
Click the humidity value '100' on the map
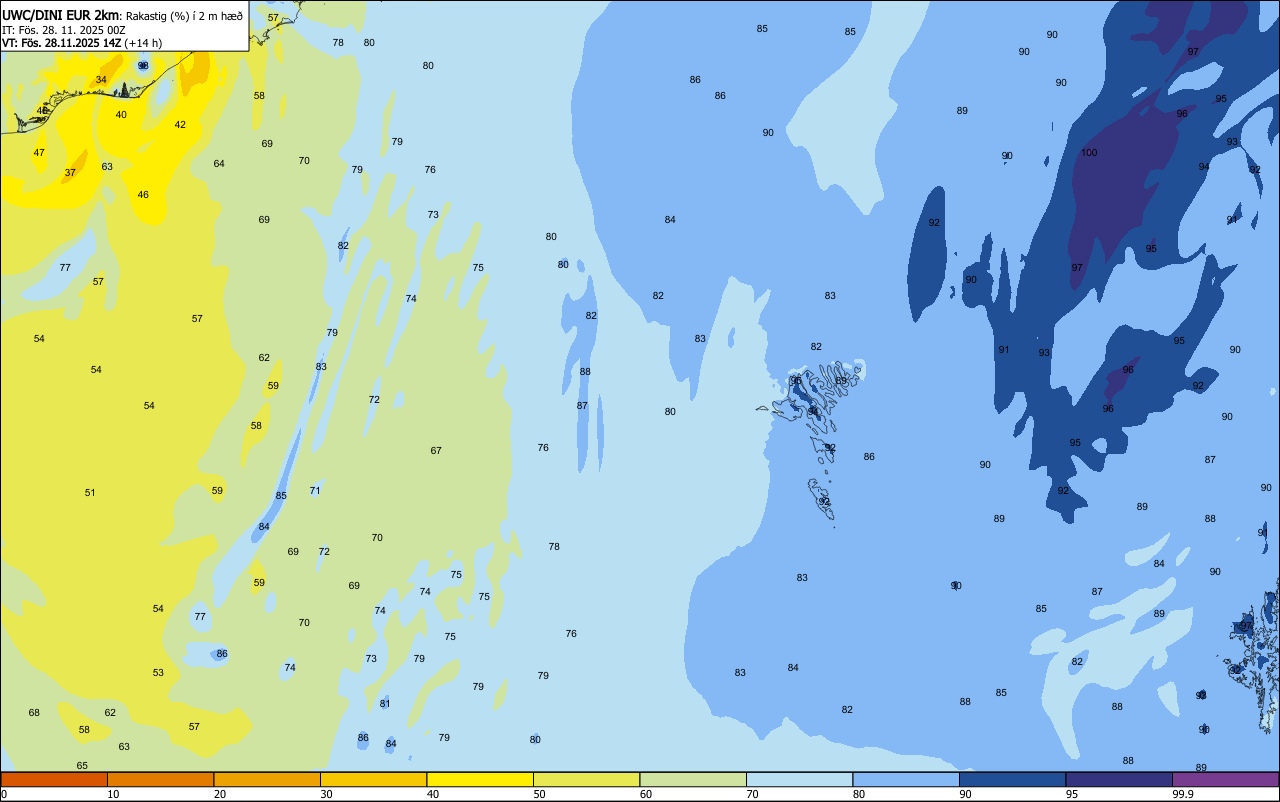click(x=1089, y=153)
